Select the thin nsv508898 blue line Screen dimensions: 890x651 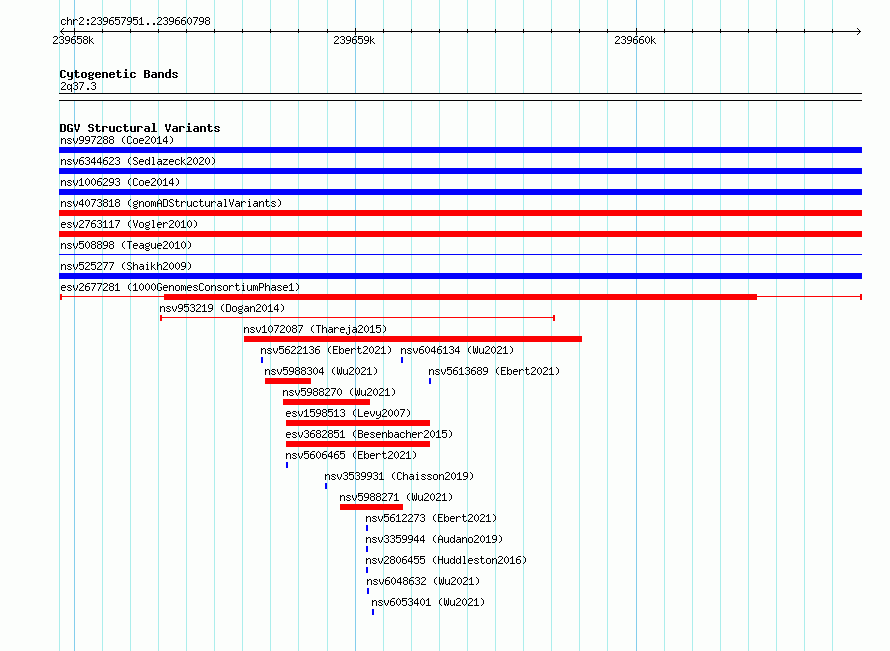point(460,254)
